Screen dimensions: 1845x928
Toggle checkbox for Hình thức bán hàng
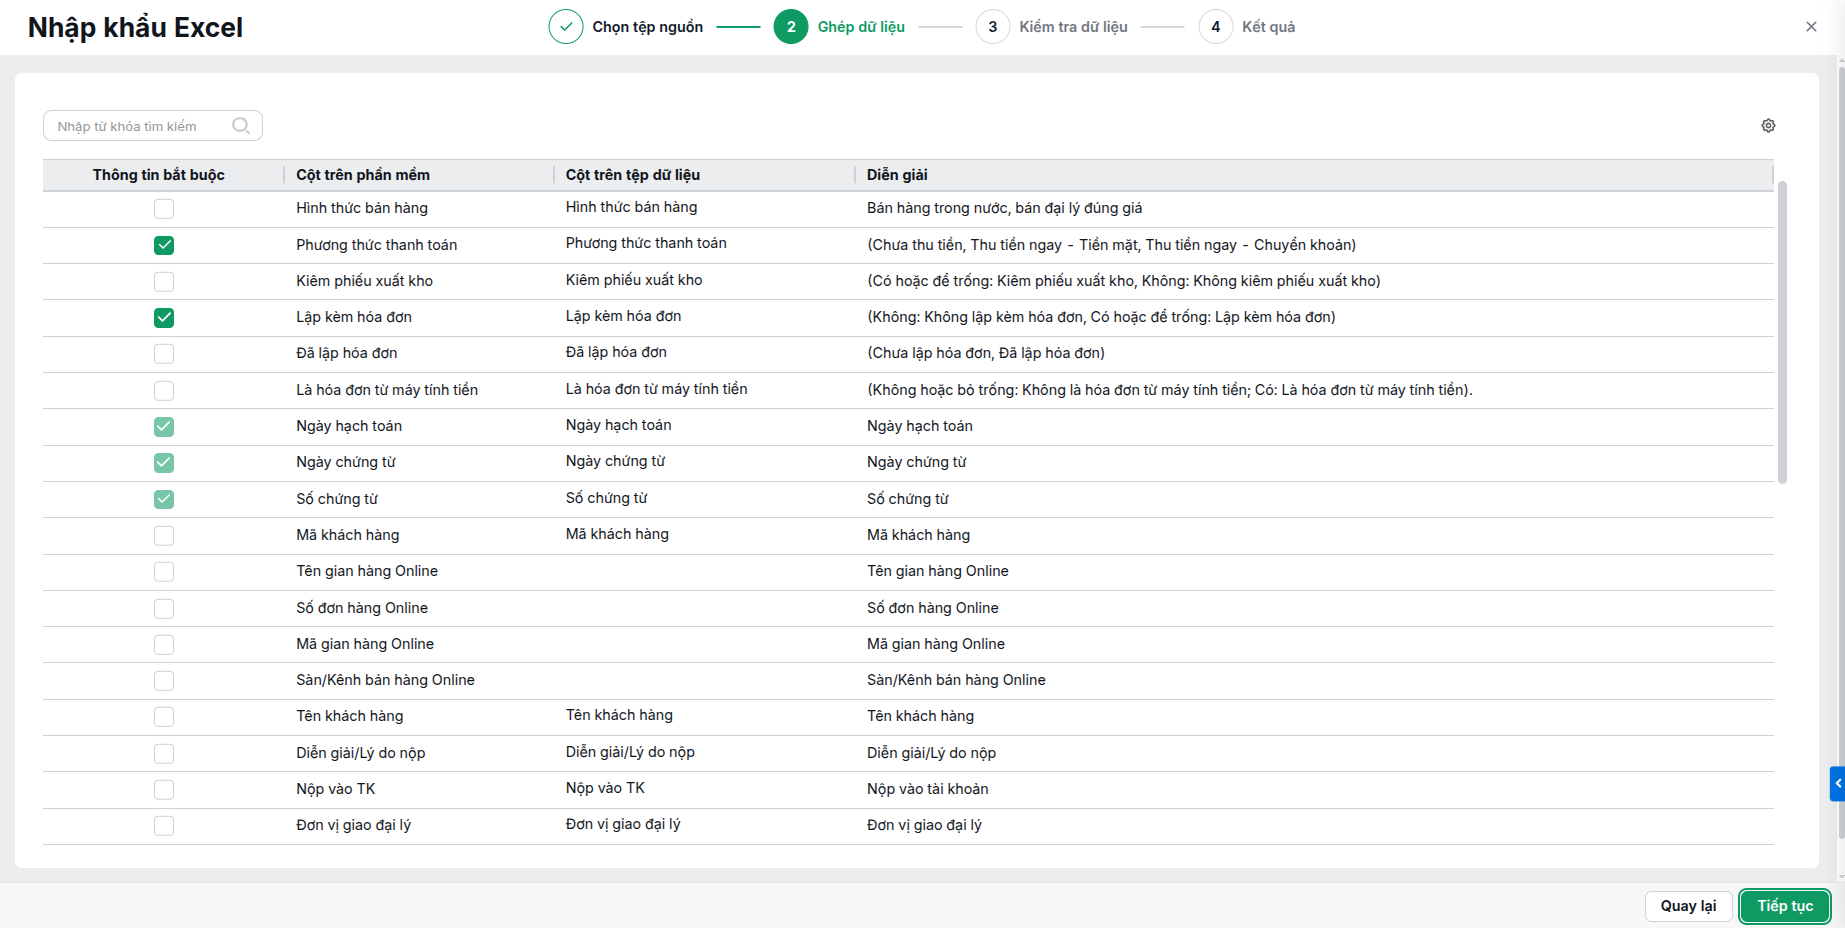[x=164, y=209]
